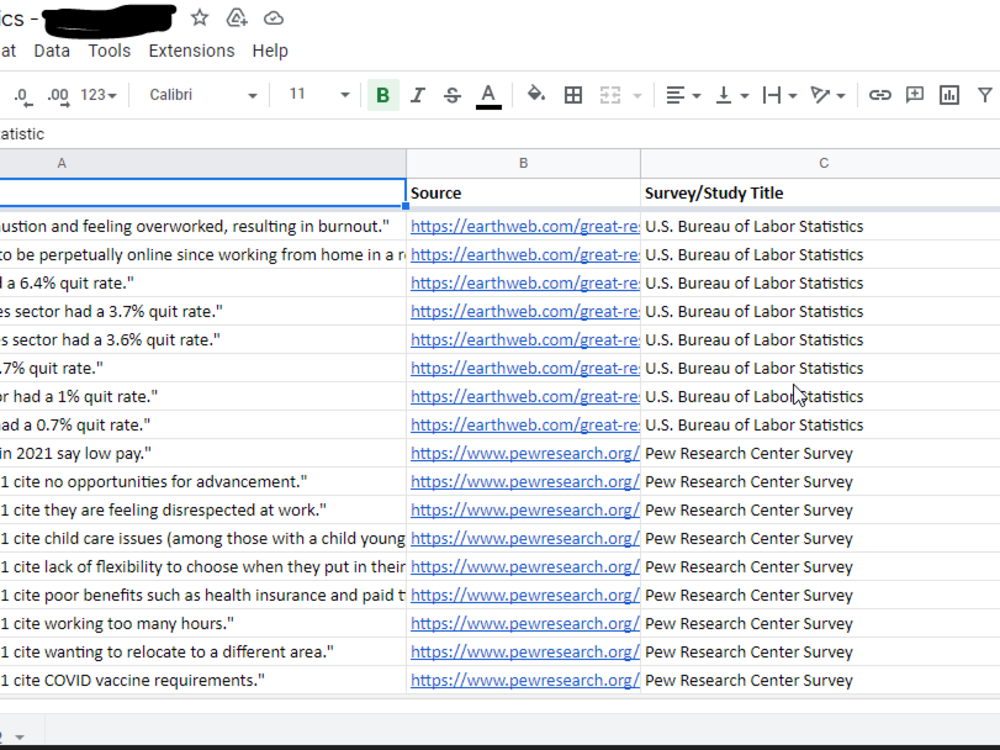Open horizontal align dropdown
The image size is (1000, 750).
click(682, 95)
